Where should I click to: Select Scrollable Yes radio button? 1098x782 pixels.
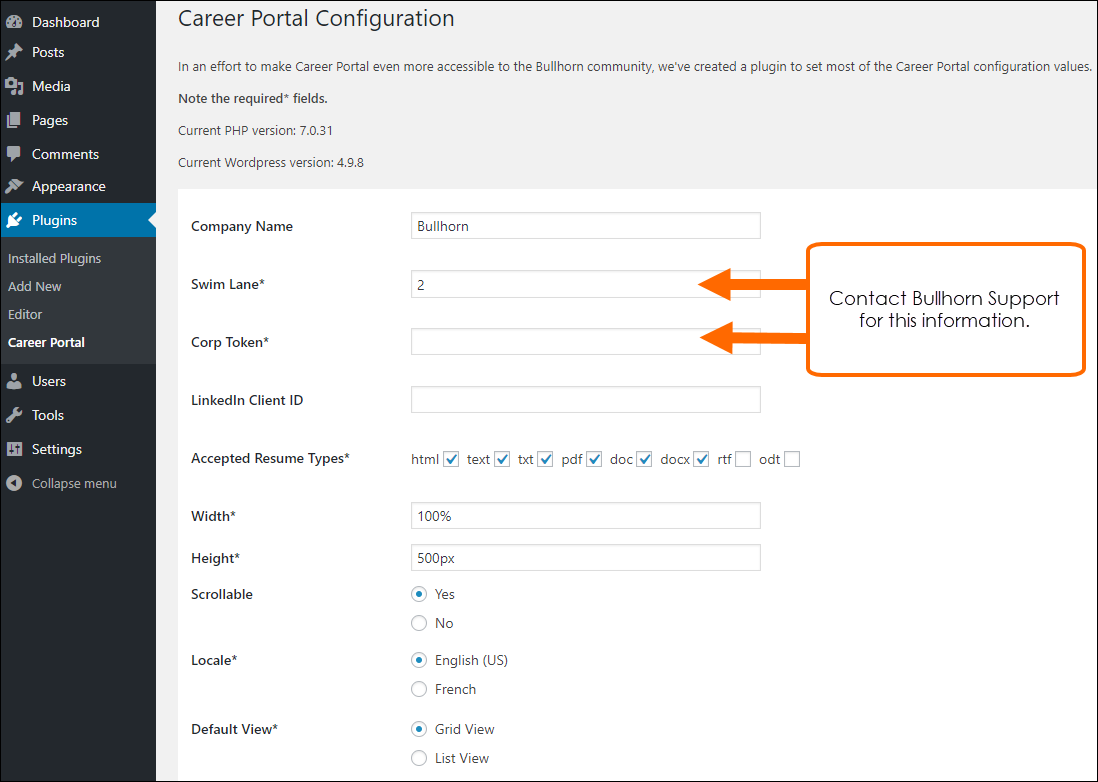coord(419,594)
